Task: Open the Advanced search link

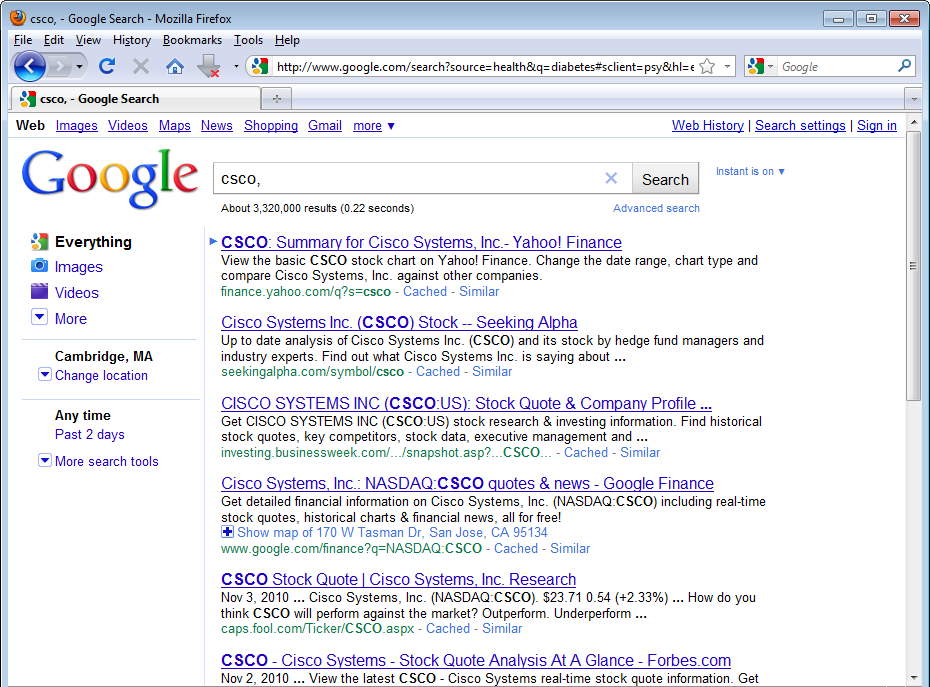Action: 656,208
